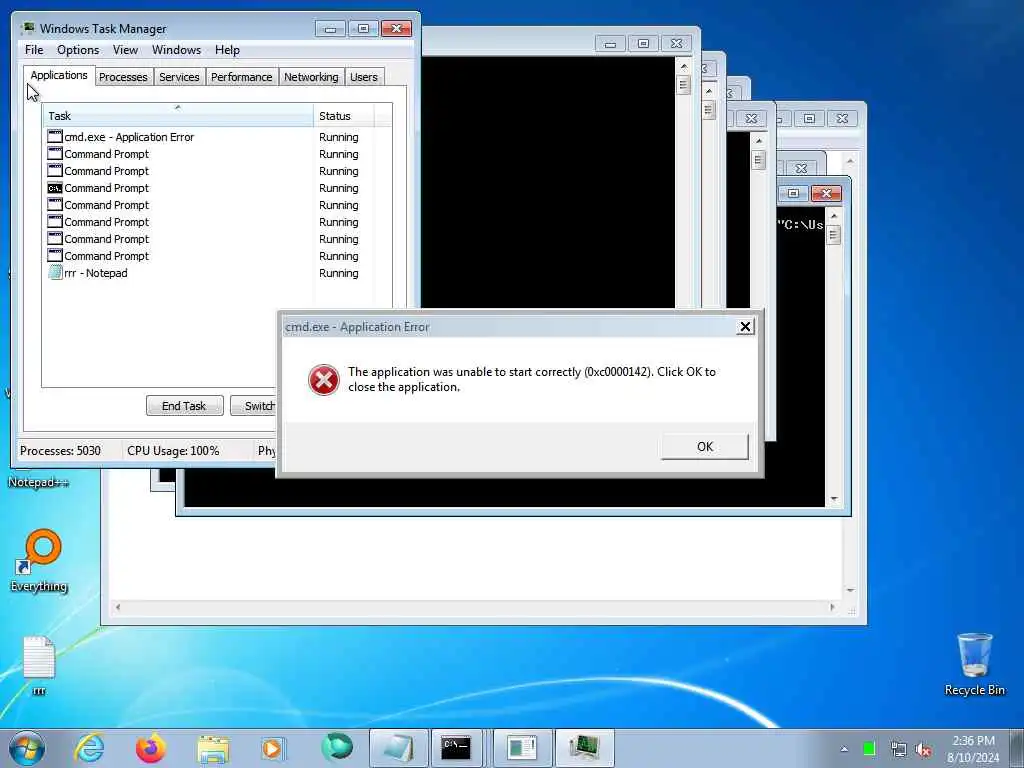This screenshot has height=768, width=1024.
Task: Select the Applications tab
Action: coord(59,75)
